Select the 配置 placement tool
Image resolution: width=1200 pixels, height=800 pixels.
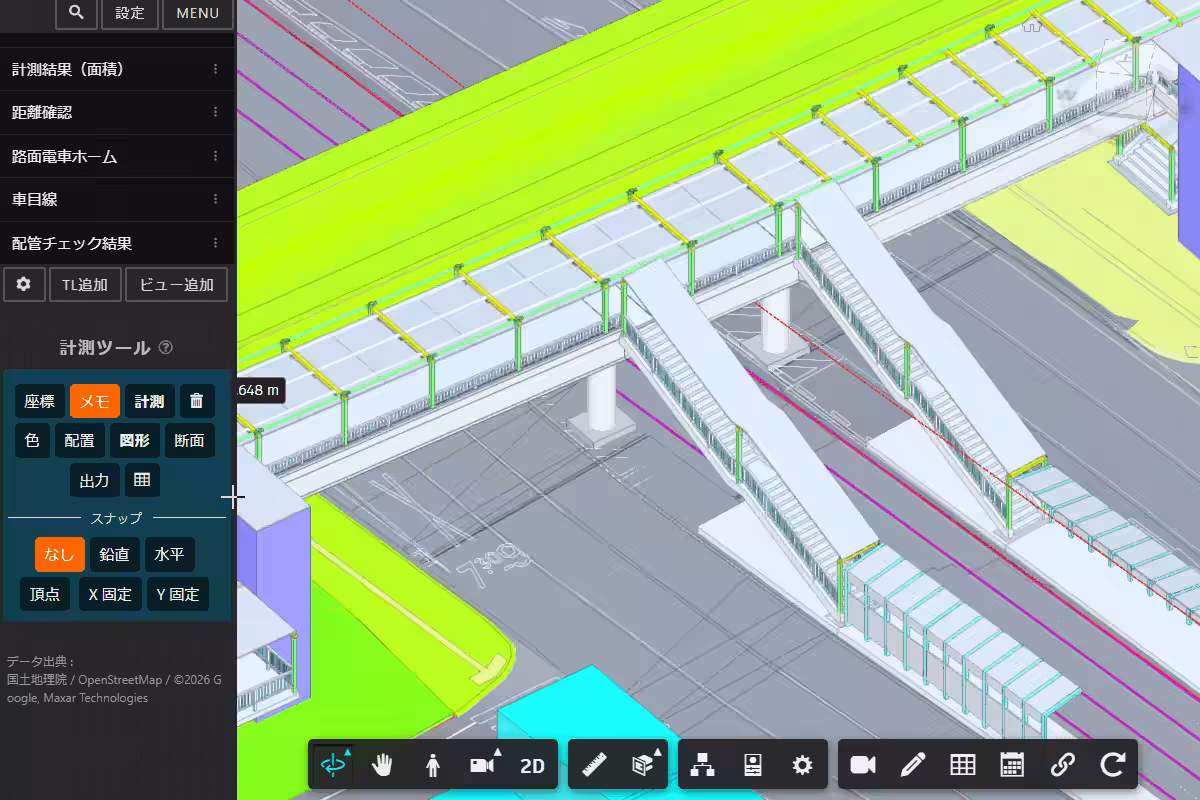pyautogui.click(x=80, y=441)
